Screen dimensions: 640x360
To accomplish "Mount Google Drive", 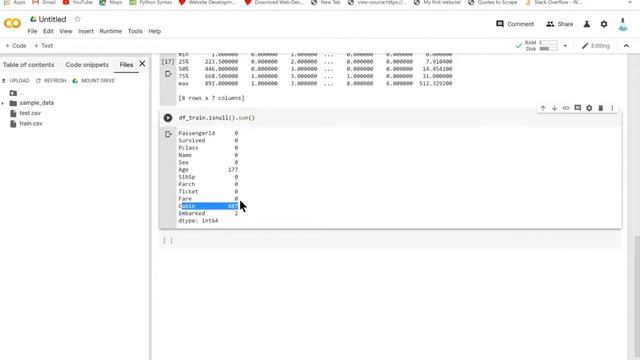I will (x=93, y=80).
